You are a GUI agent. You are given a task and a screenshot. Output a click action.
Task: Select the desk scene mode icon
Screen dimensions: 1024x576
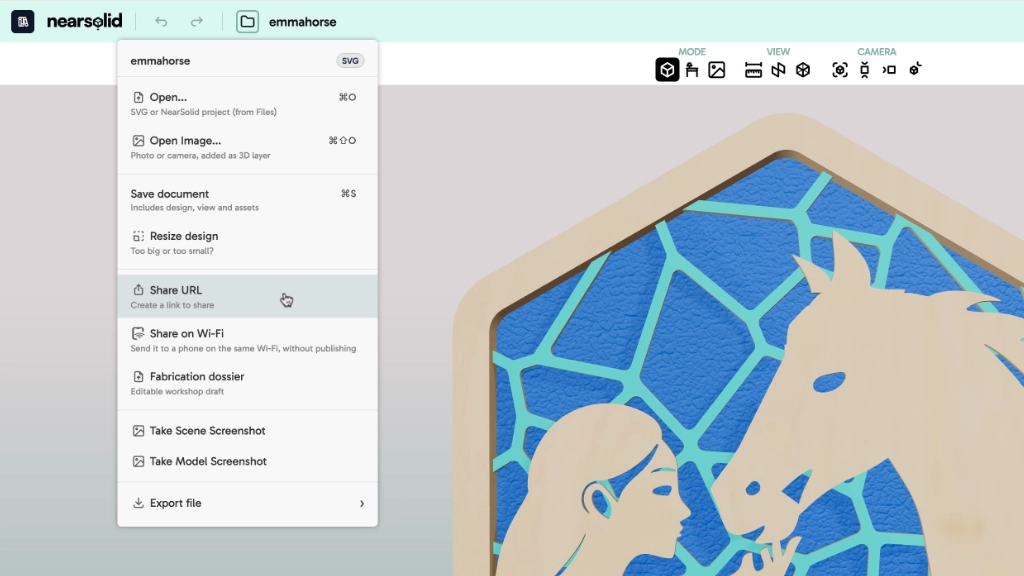[x=692, y=70]
